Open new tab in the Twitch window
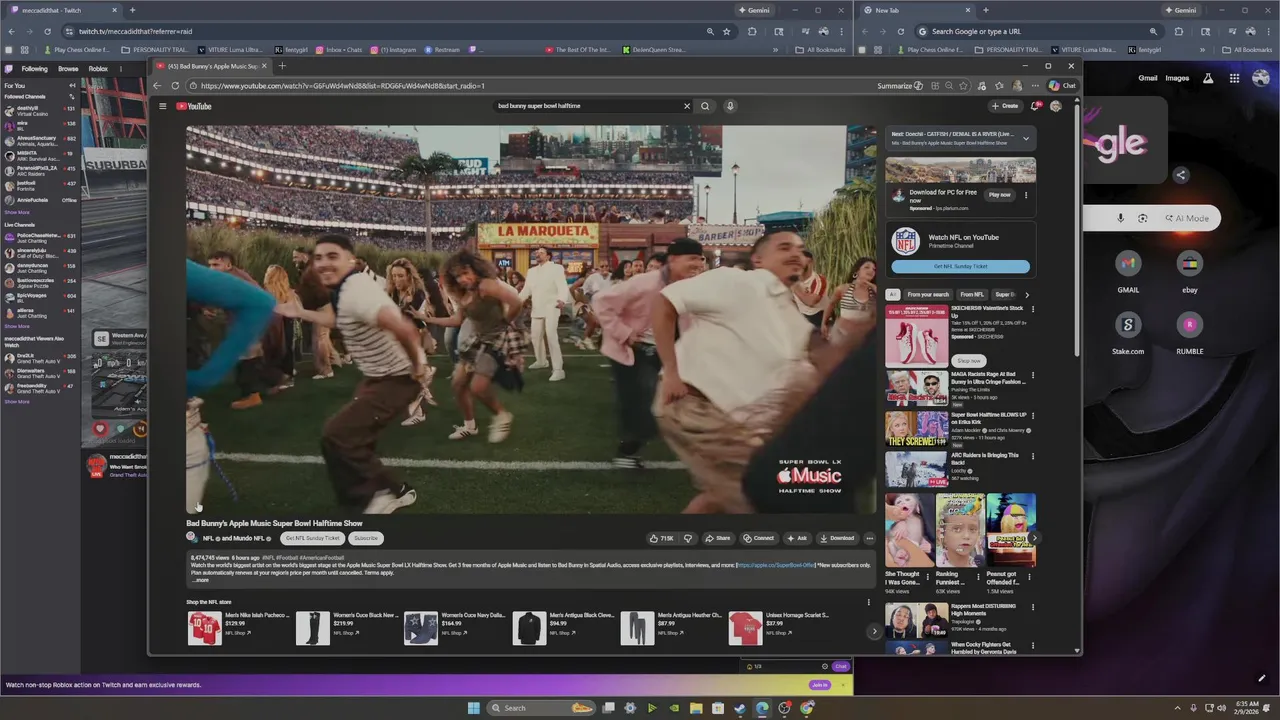This screenshot has height=720, width=1280. pos(132,10)
